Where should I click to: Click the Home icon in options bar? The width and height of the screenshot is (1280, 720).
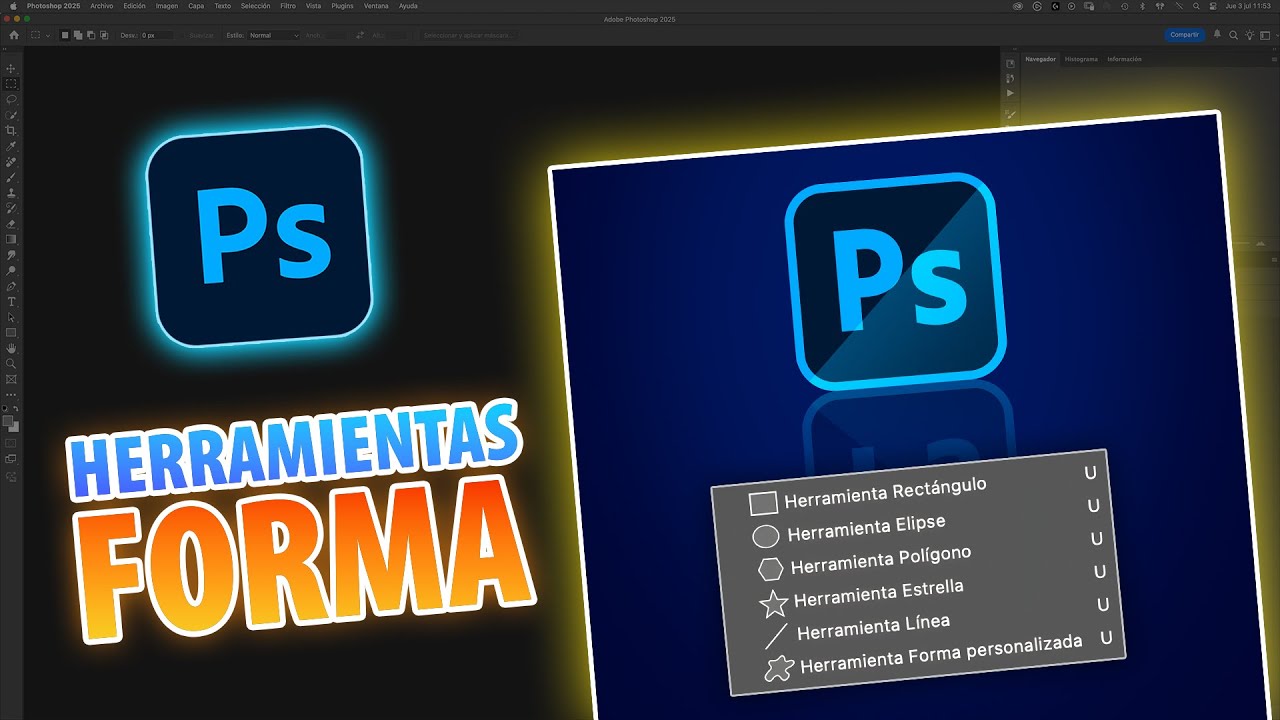coord(14,35)
